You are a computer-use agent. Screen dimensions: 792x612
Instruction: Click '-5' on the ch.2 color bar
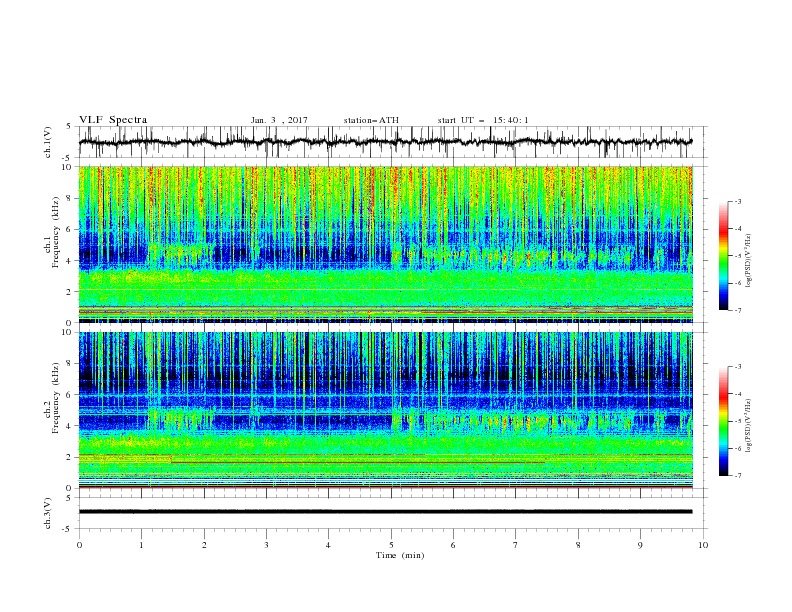click(737, 421)
